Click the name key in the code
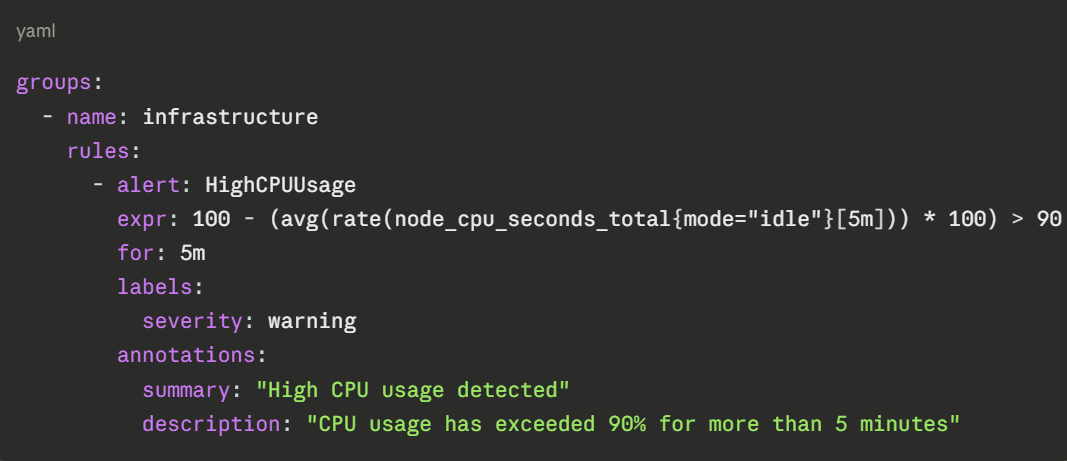The image size is (1067, 461). (92, 117)
